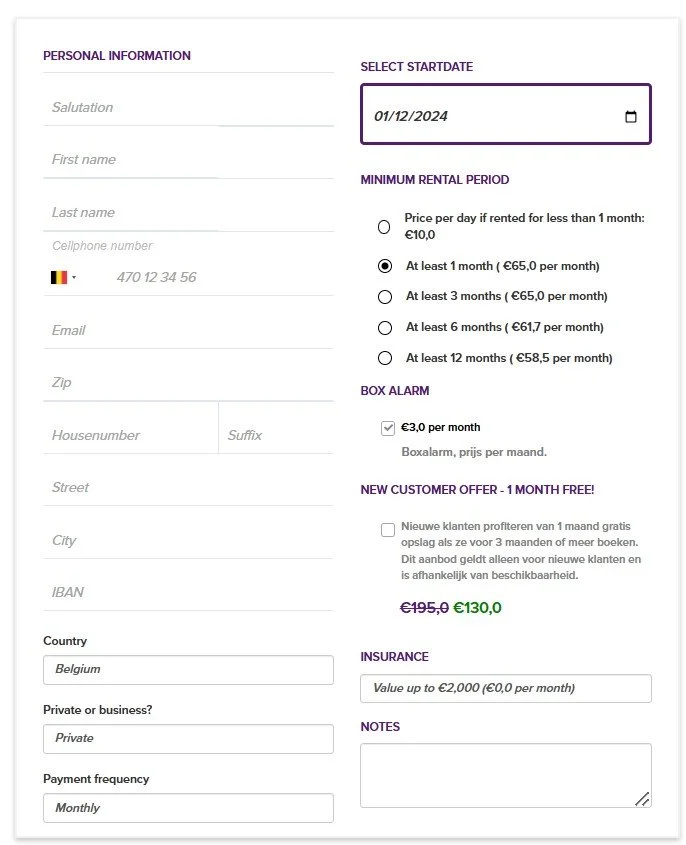This screenshot has height=845, width=686.
Task: Click the start date field showing 01/12/2024
Action: tap(505, 114)
